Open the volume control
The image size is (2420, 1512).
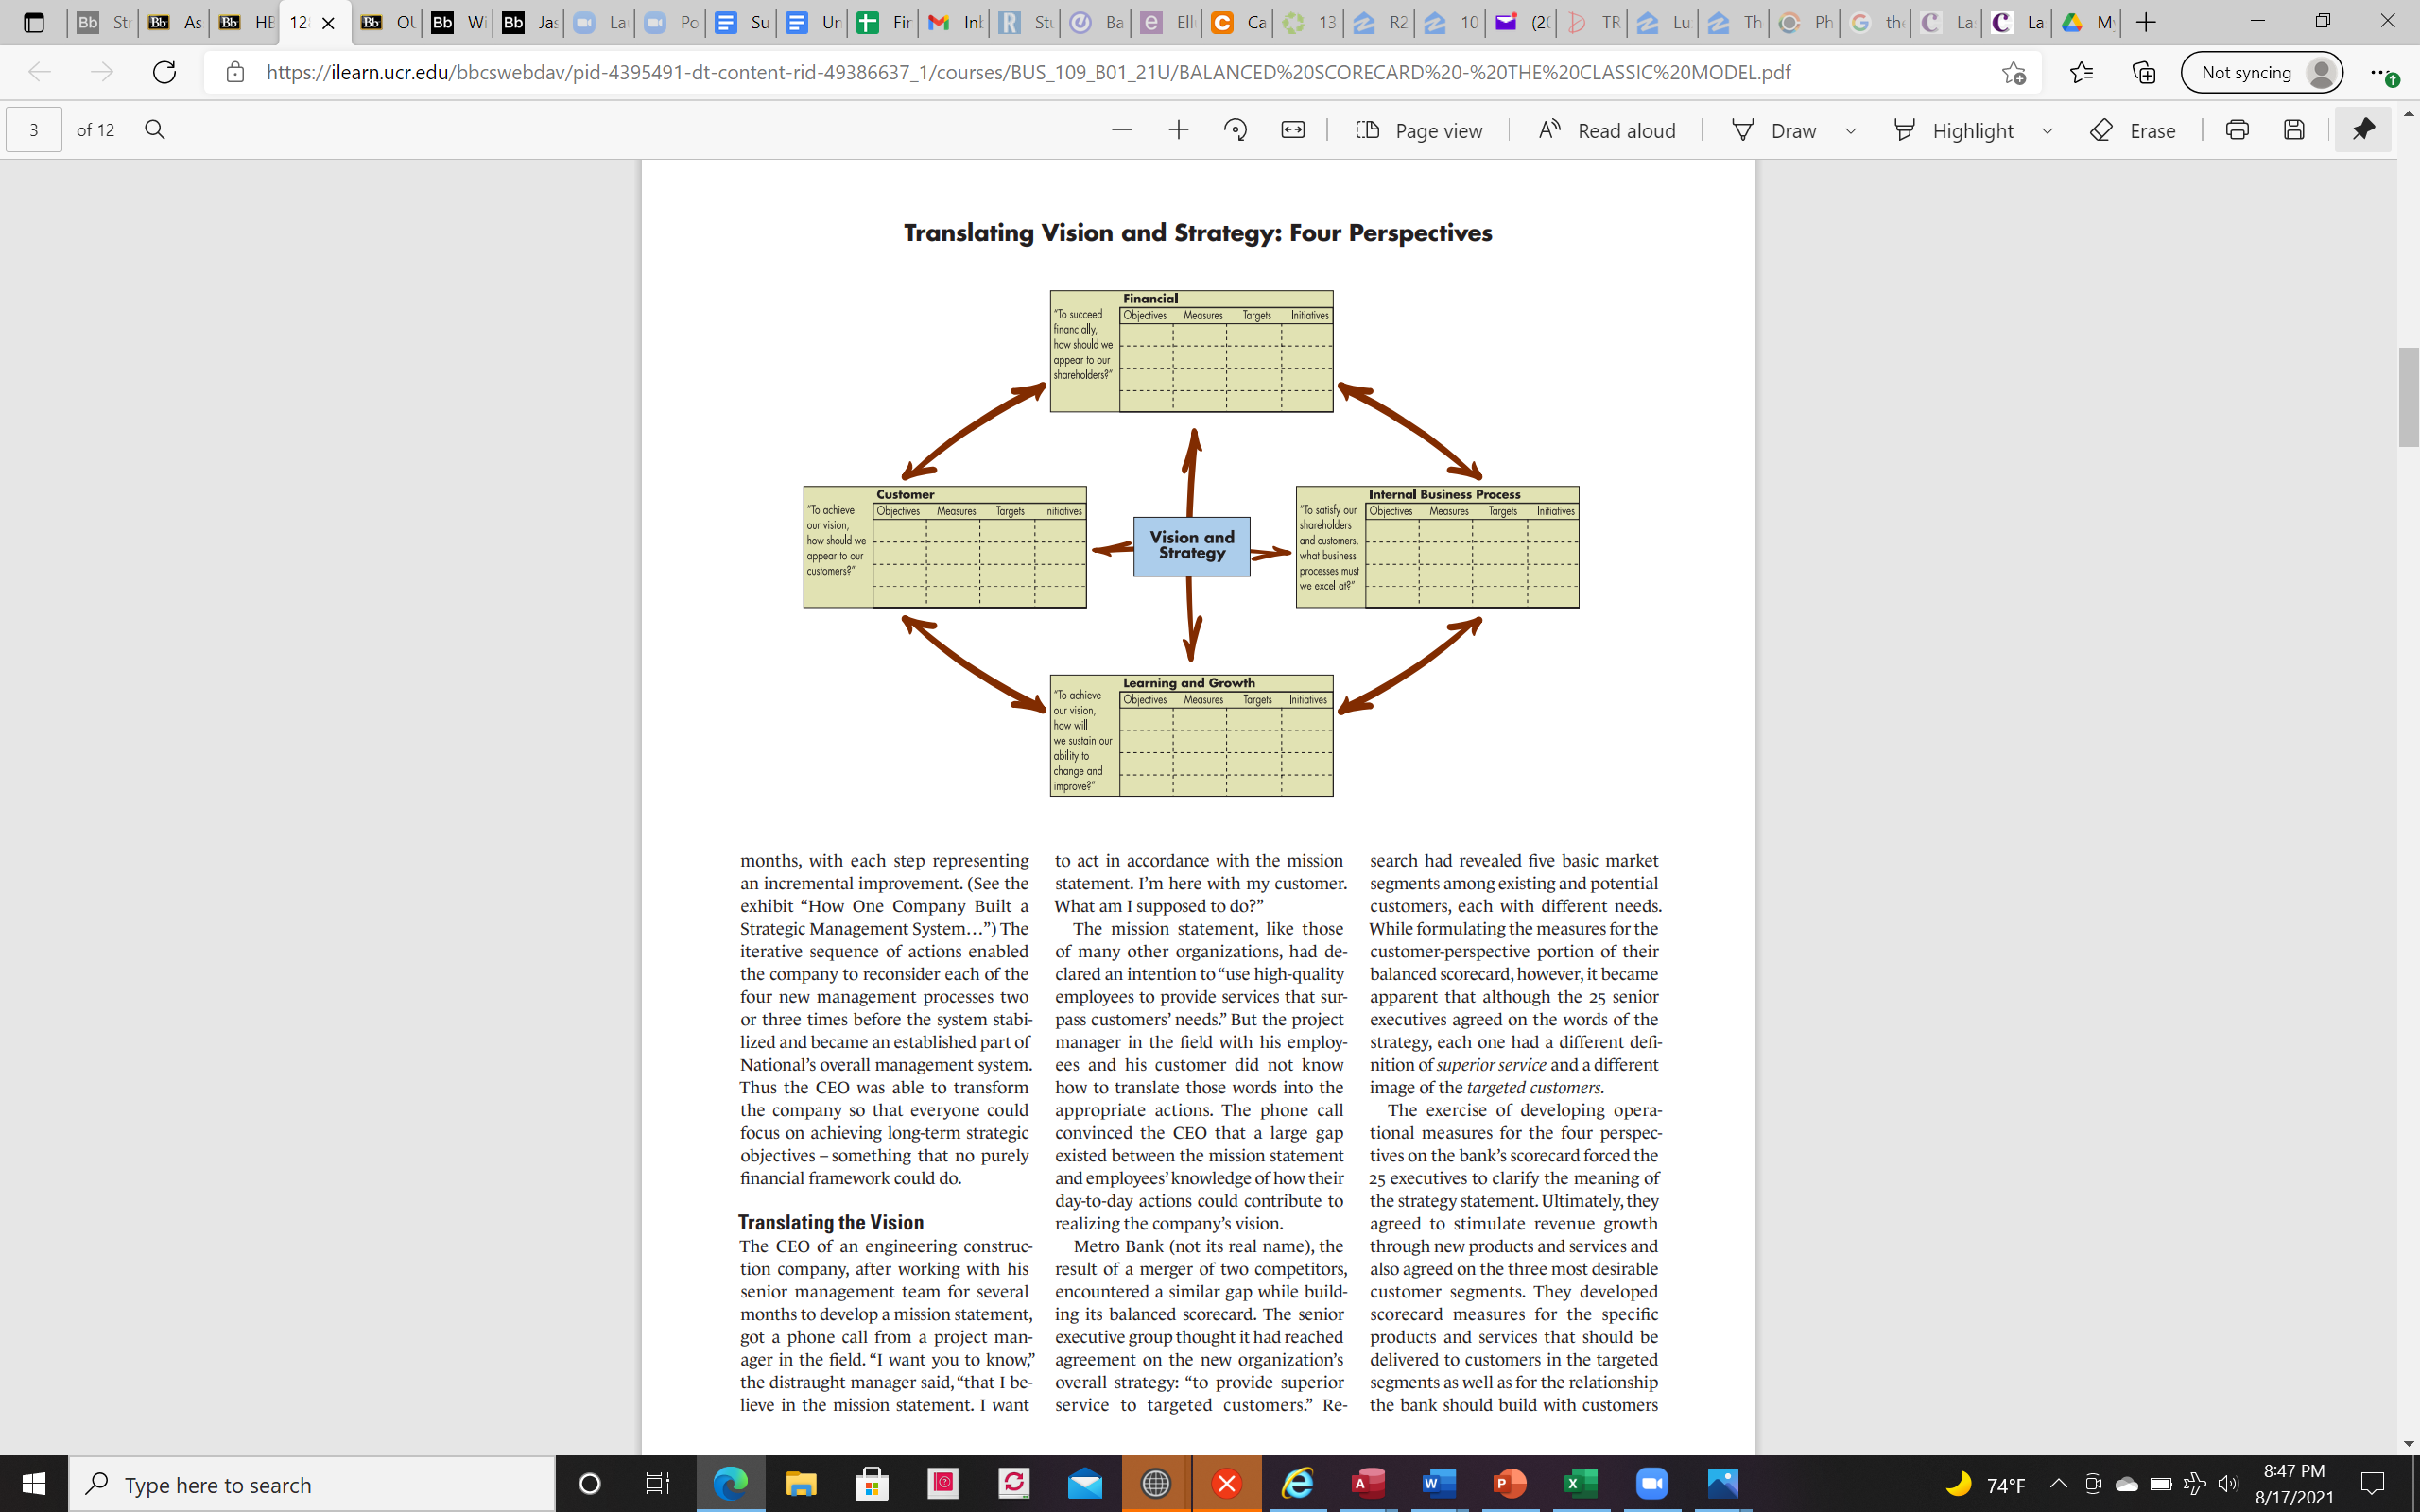(x=2228, y=1484)
